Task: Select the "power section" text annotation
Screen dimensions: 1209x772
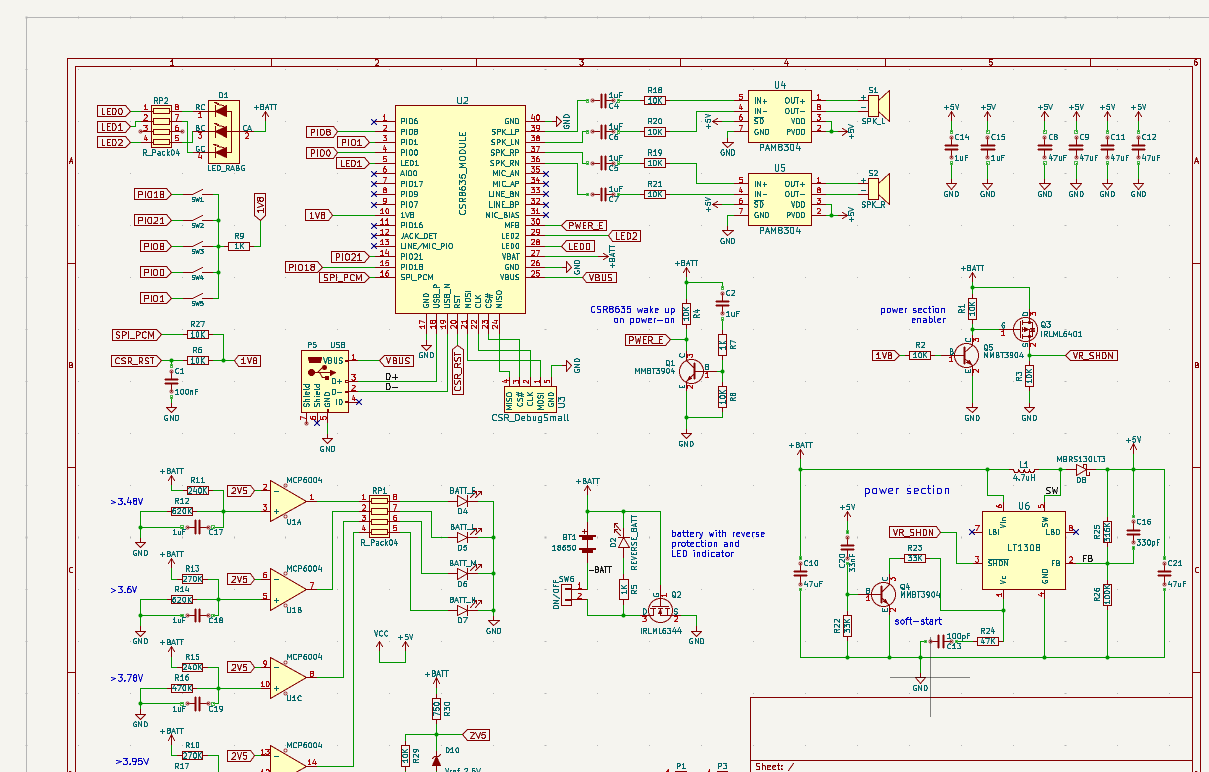Action: [x=907, y=490]
